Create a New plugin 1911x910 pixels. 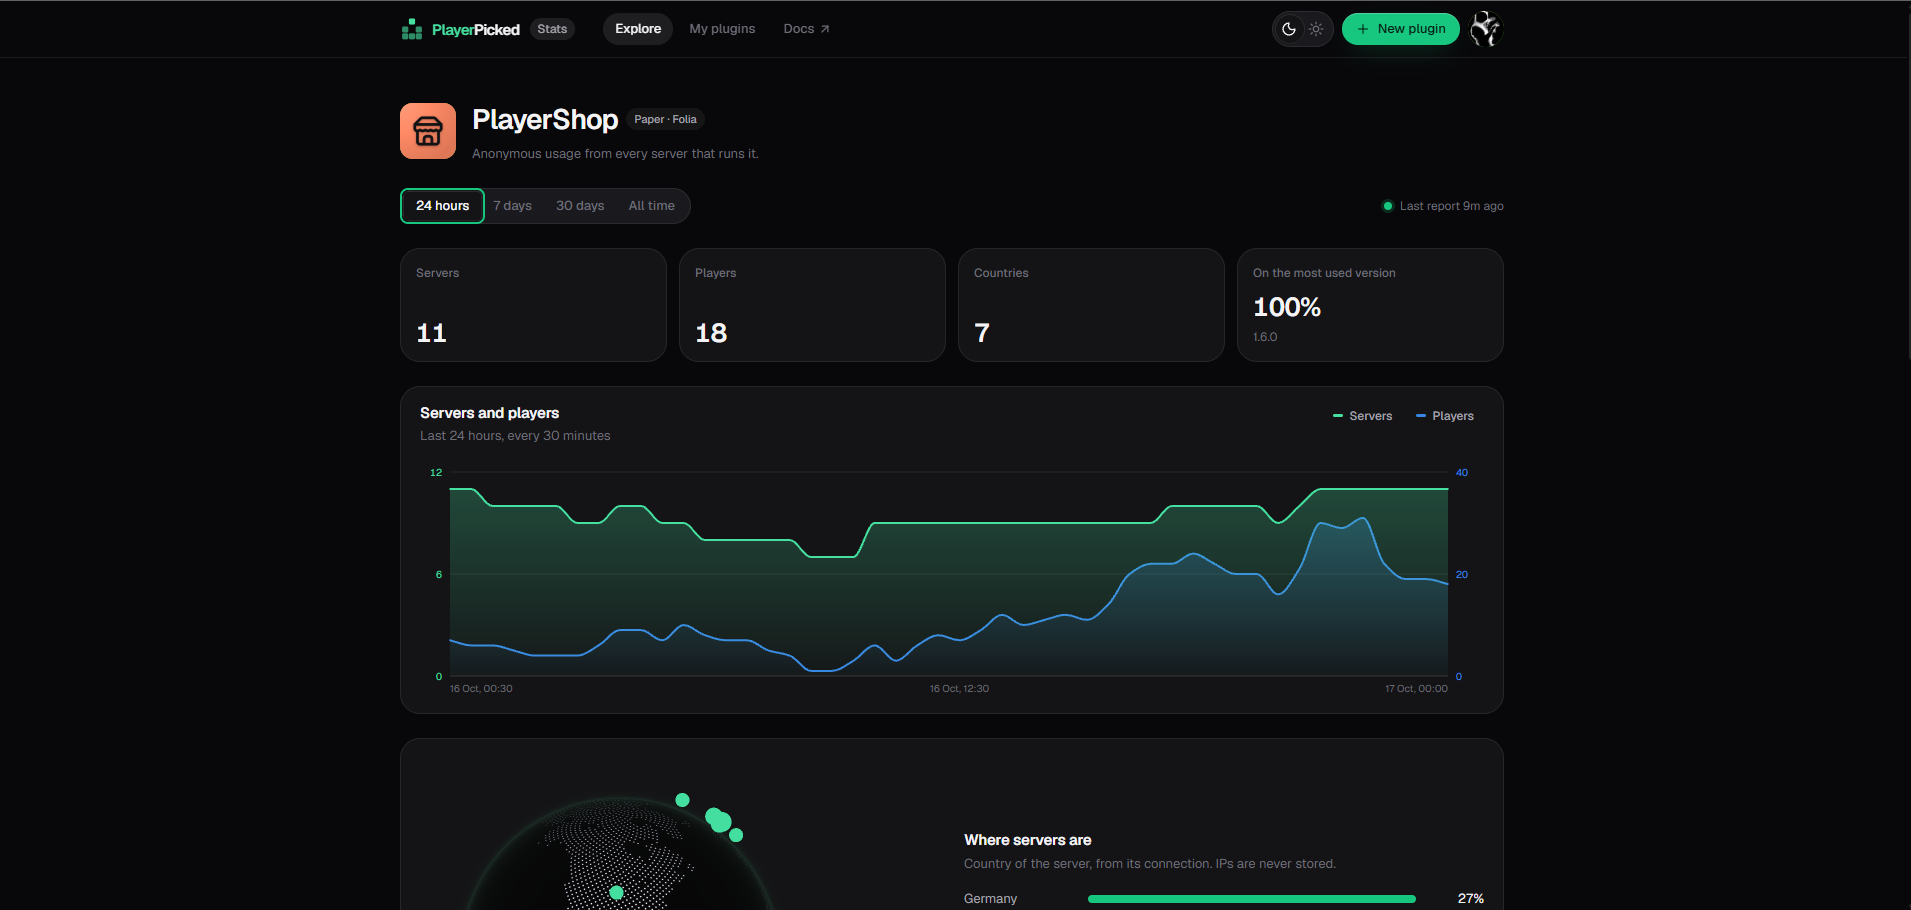click(1400, 29)
